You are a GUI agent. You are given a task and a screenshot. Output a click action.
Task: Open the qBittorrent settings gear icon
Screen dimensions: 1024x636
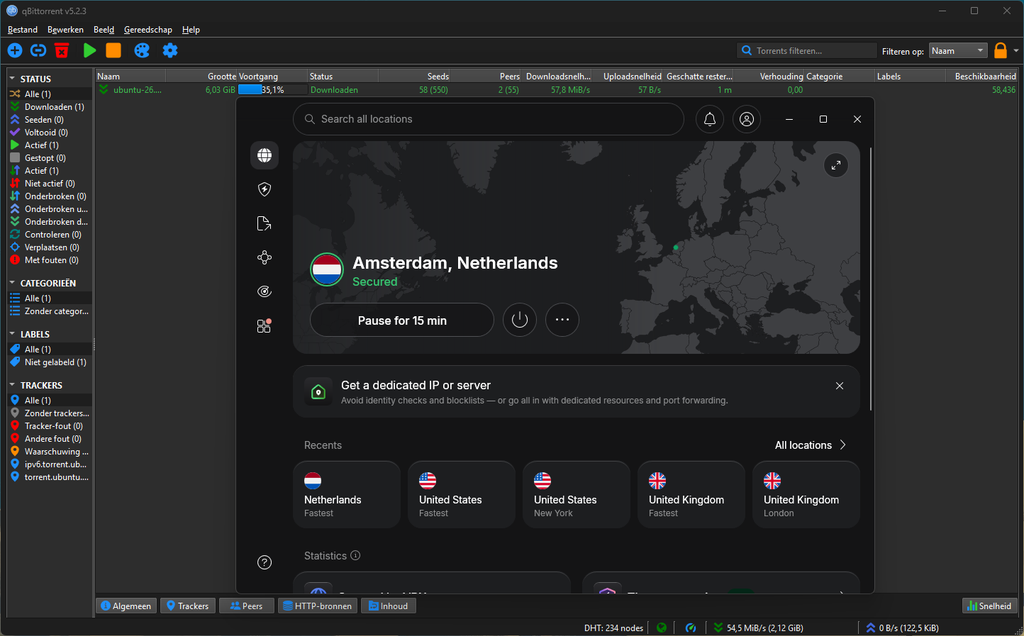170,50
